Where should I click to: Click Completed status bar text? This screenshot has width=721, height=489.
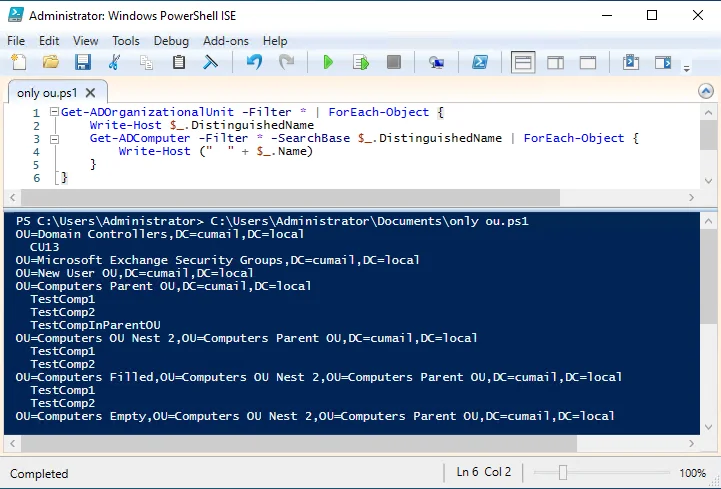(39, 473)
